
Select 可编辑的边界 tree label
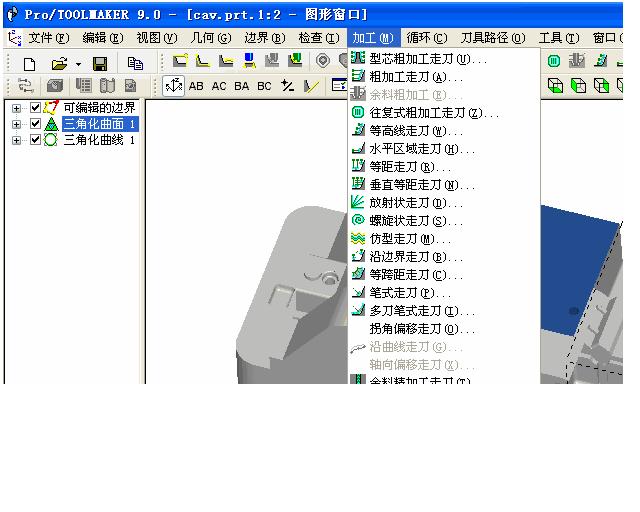pyautogui.click(x=99, y=108)
